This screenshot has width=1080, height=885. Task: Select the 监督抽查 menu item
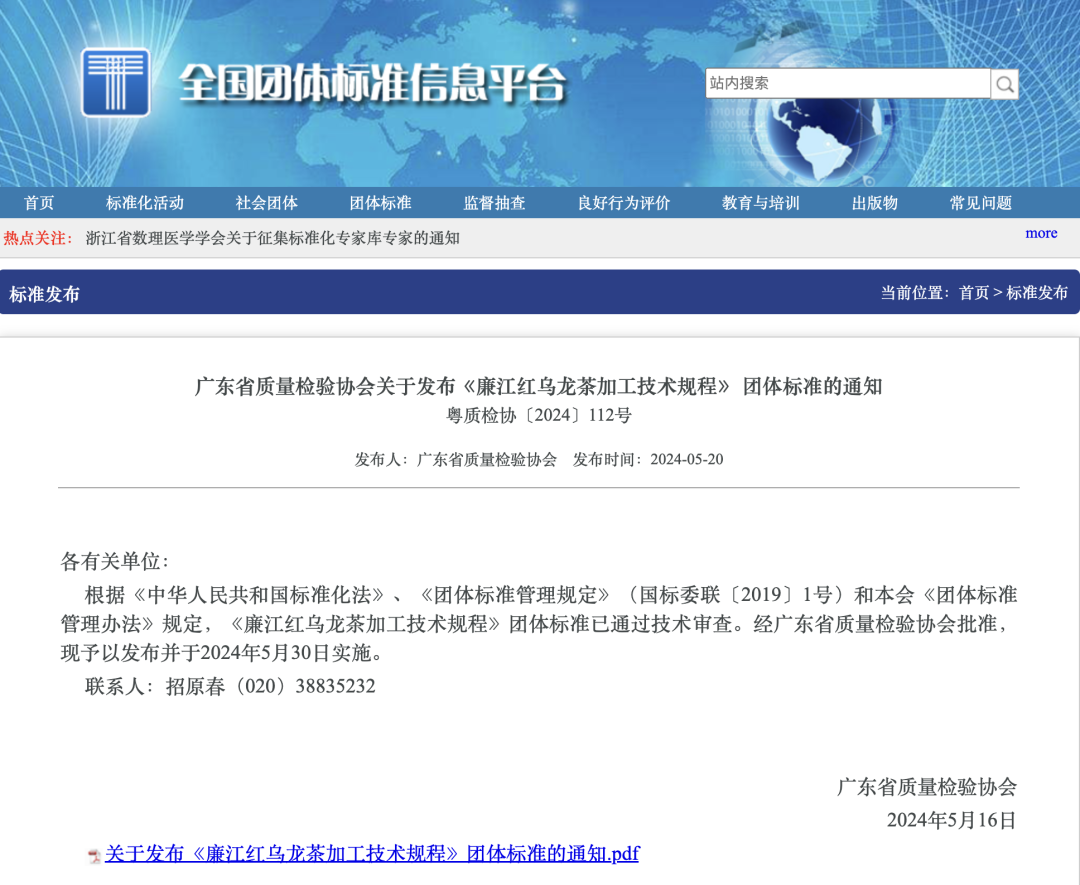pos(498,202)
